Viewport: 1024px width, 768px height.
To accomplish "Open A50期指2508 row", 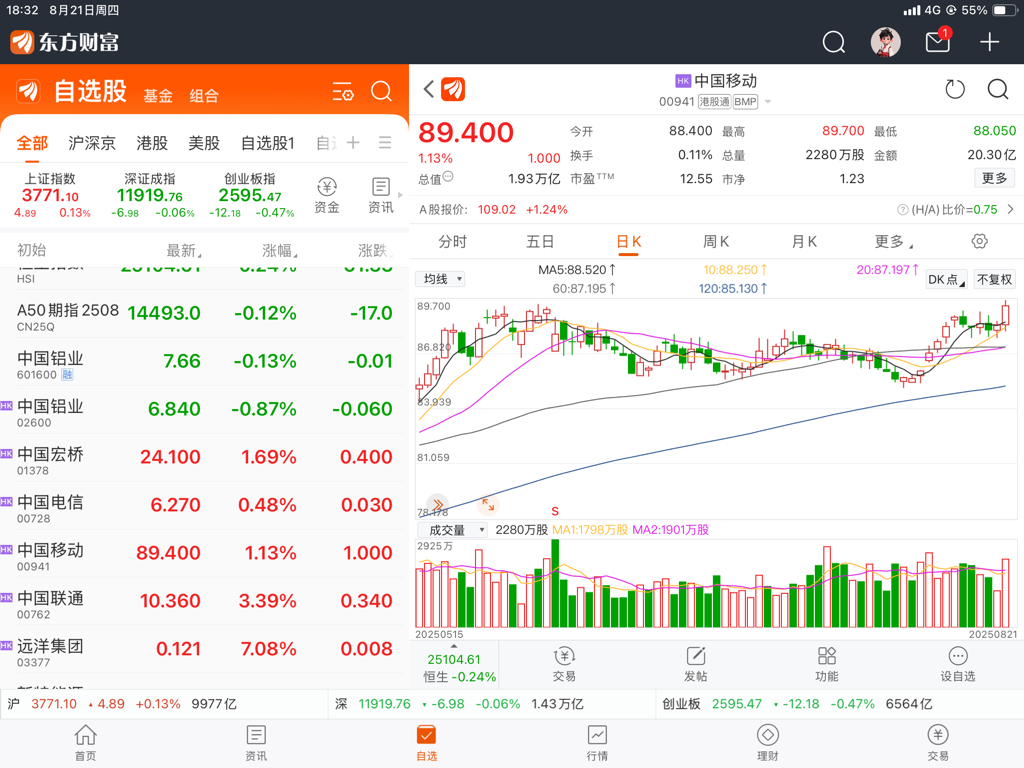I will 204,314.
